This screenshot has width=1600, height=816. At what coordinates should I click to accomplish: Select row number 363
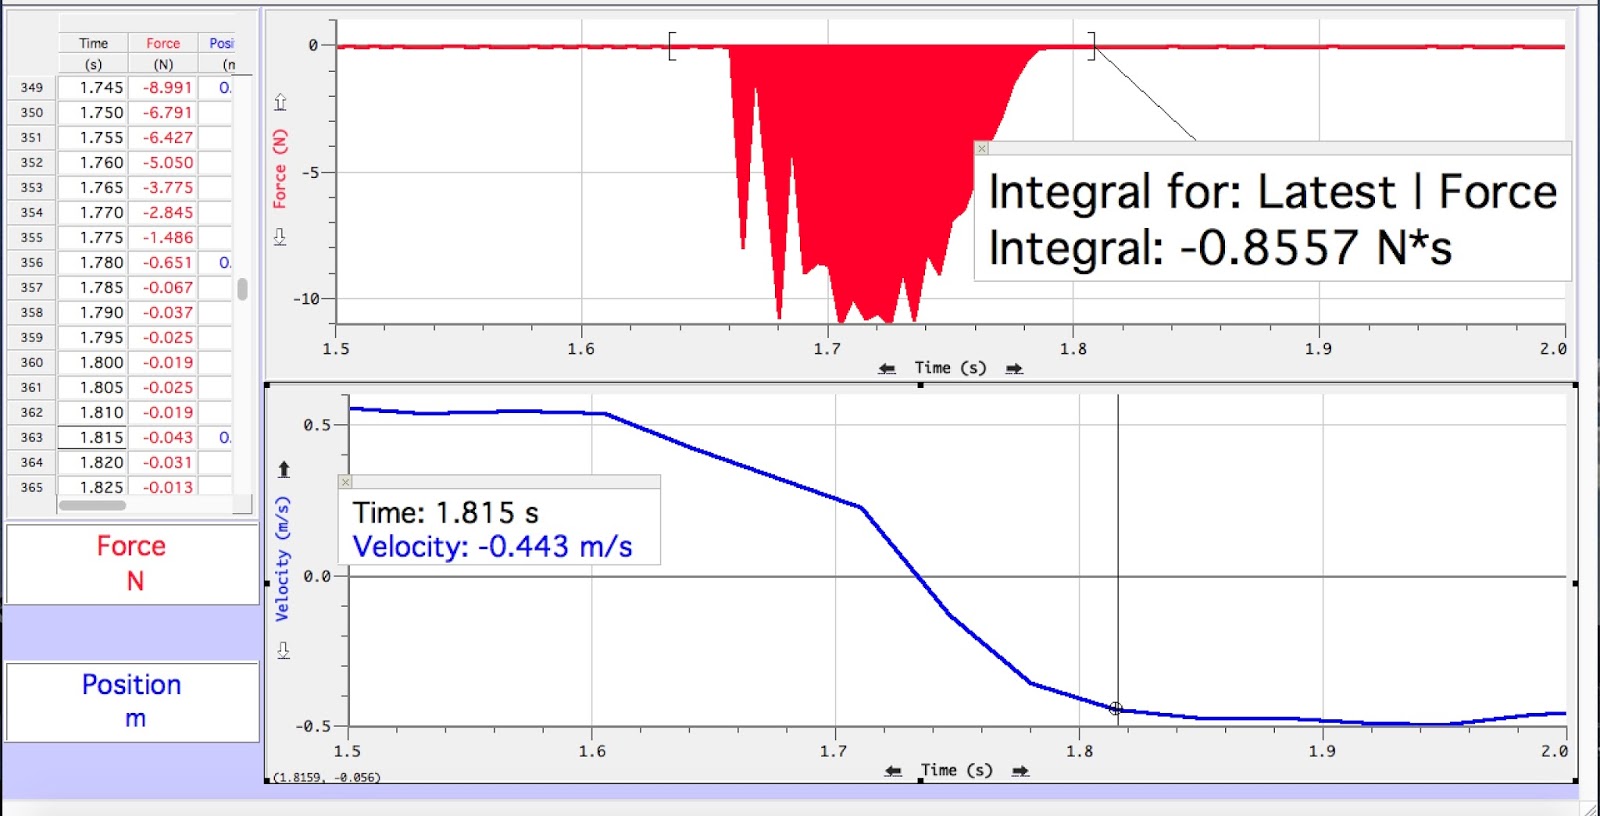click(32, 438)
